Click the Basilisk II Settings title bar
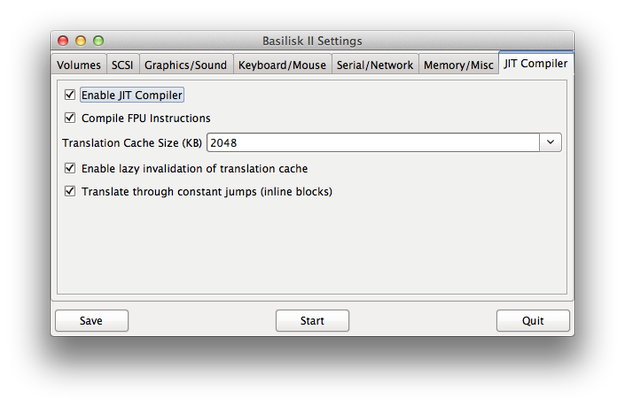The width and height of the screenshot is (625, 406). tap(312, 41)
